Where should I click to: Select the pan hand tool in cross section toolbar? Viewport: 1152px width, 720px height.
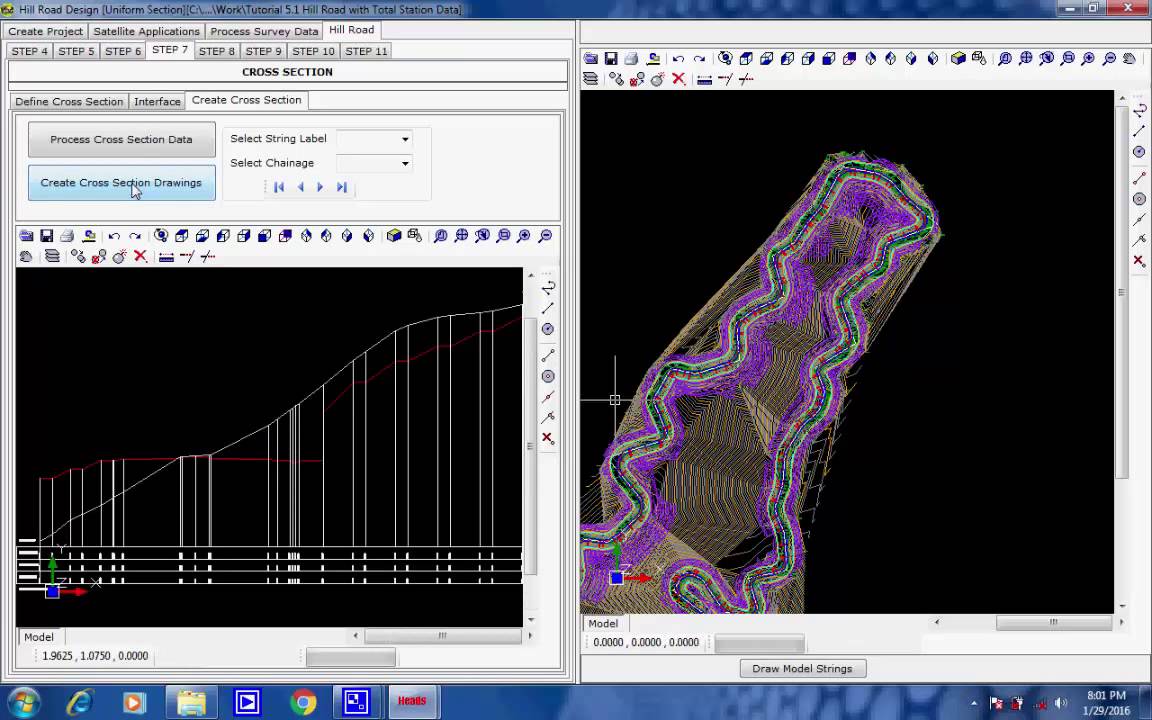point(26,256)
